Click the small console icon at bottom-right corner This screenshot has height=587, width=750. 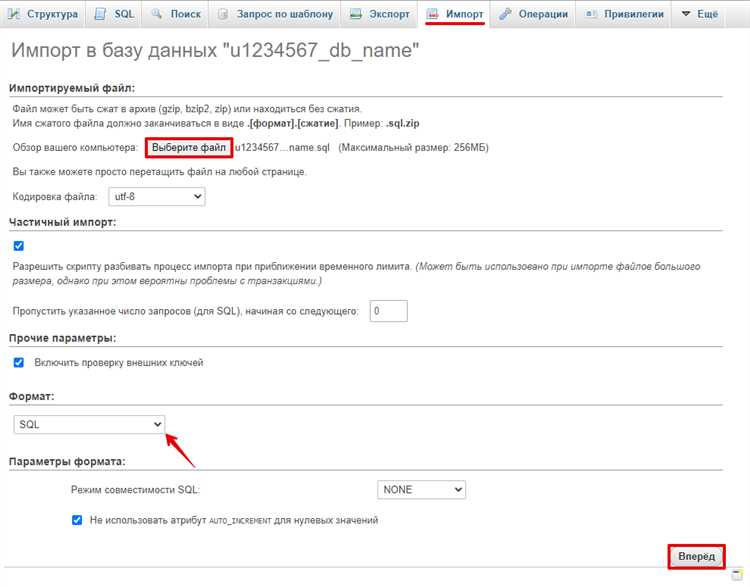point(735,574)
